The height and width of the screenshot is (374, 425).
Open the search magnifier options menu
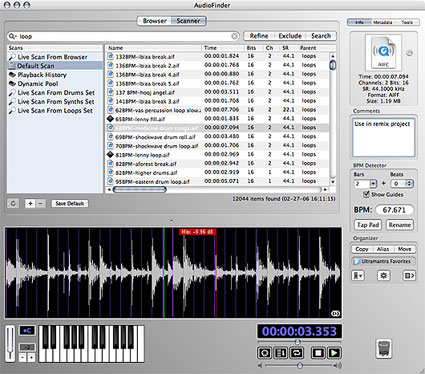pos(12,36)
